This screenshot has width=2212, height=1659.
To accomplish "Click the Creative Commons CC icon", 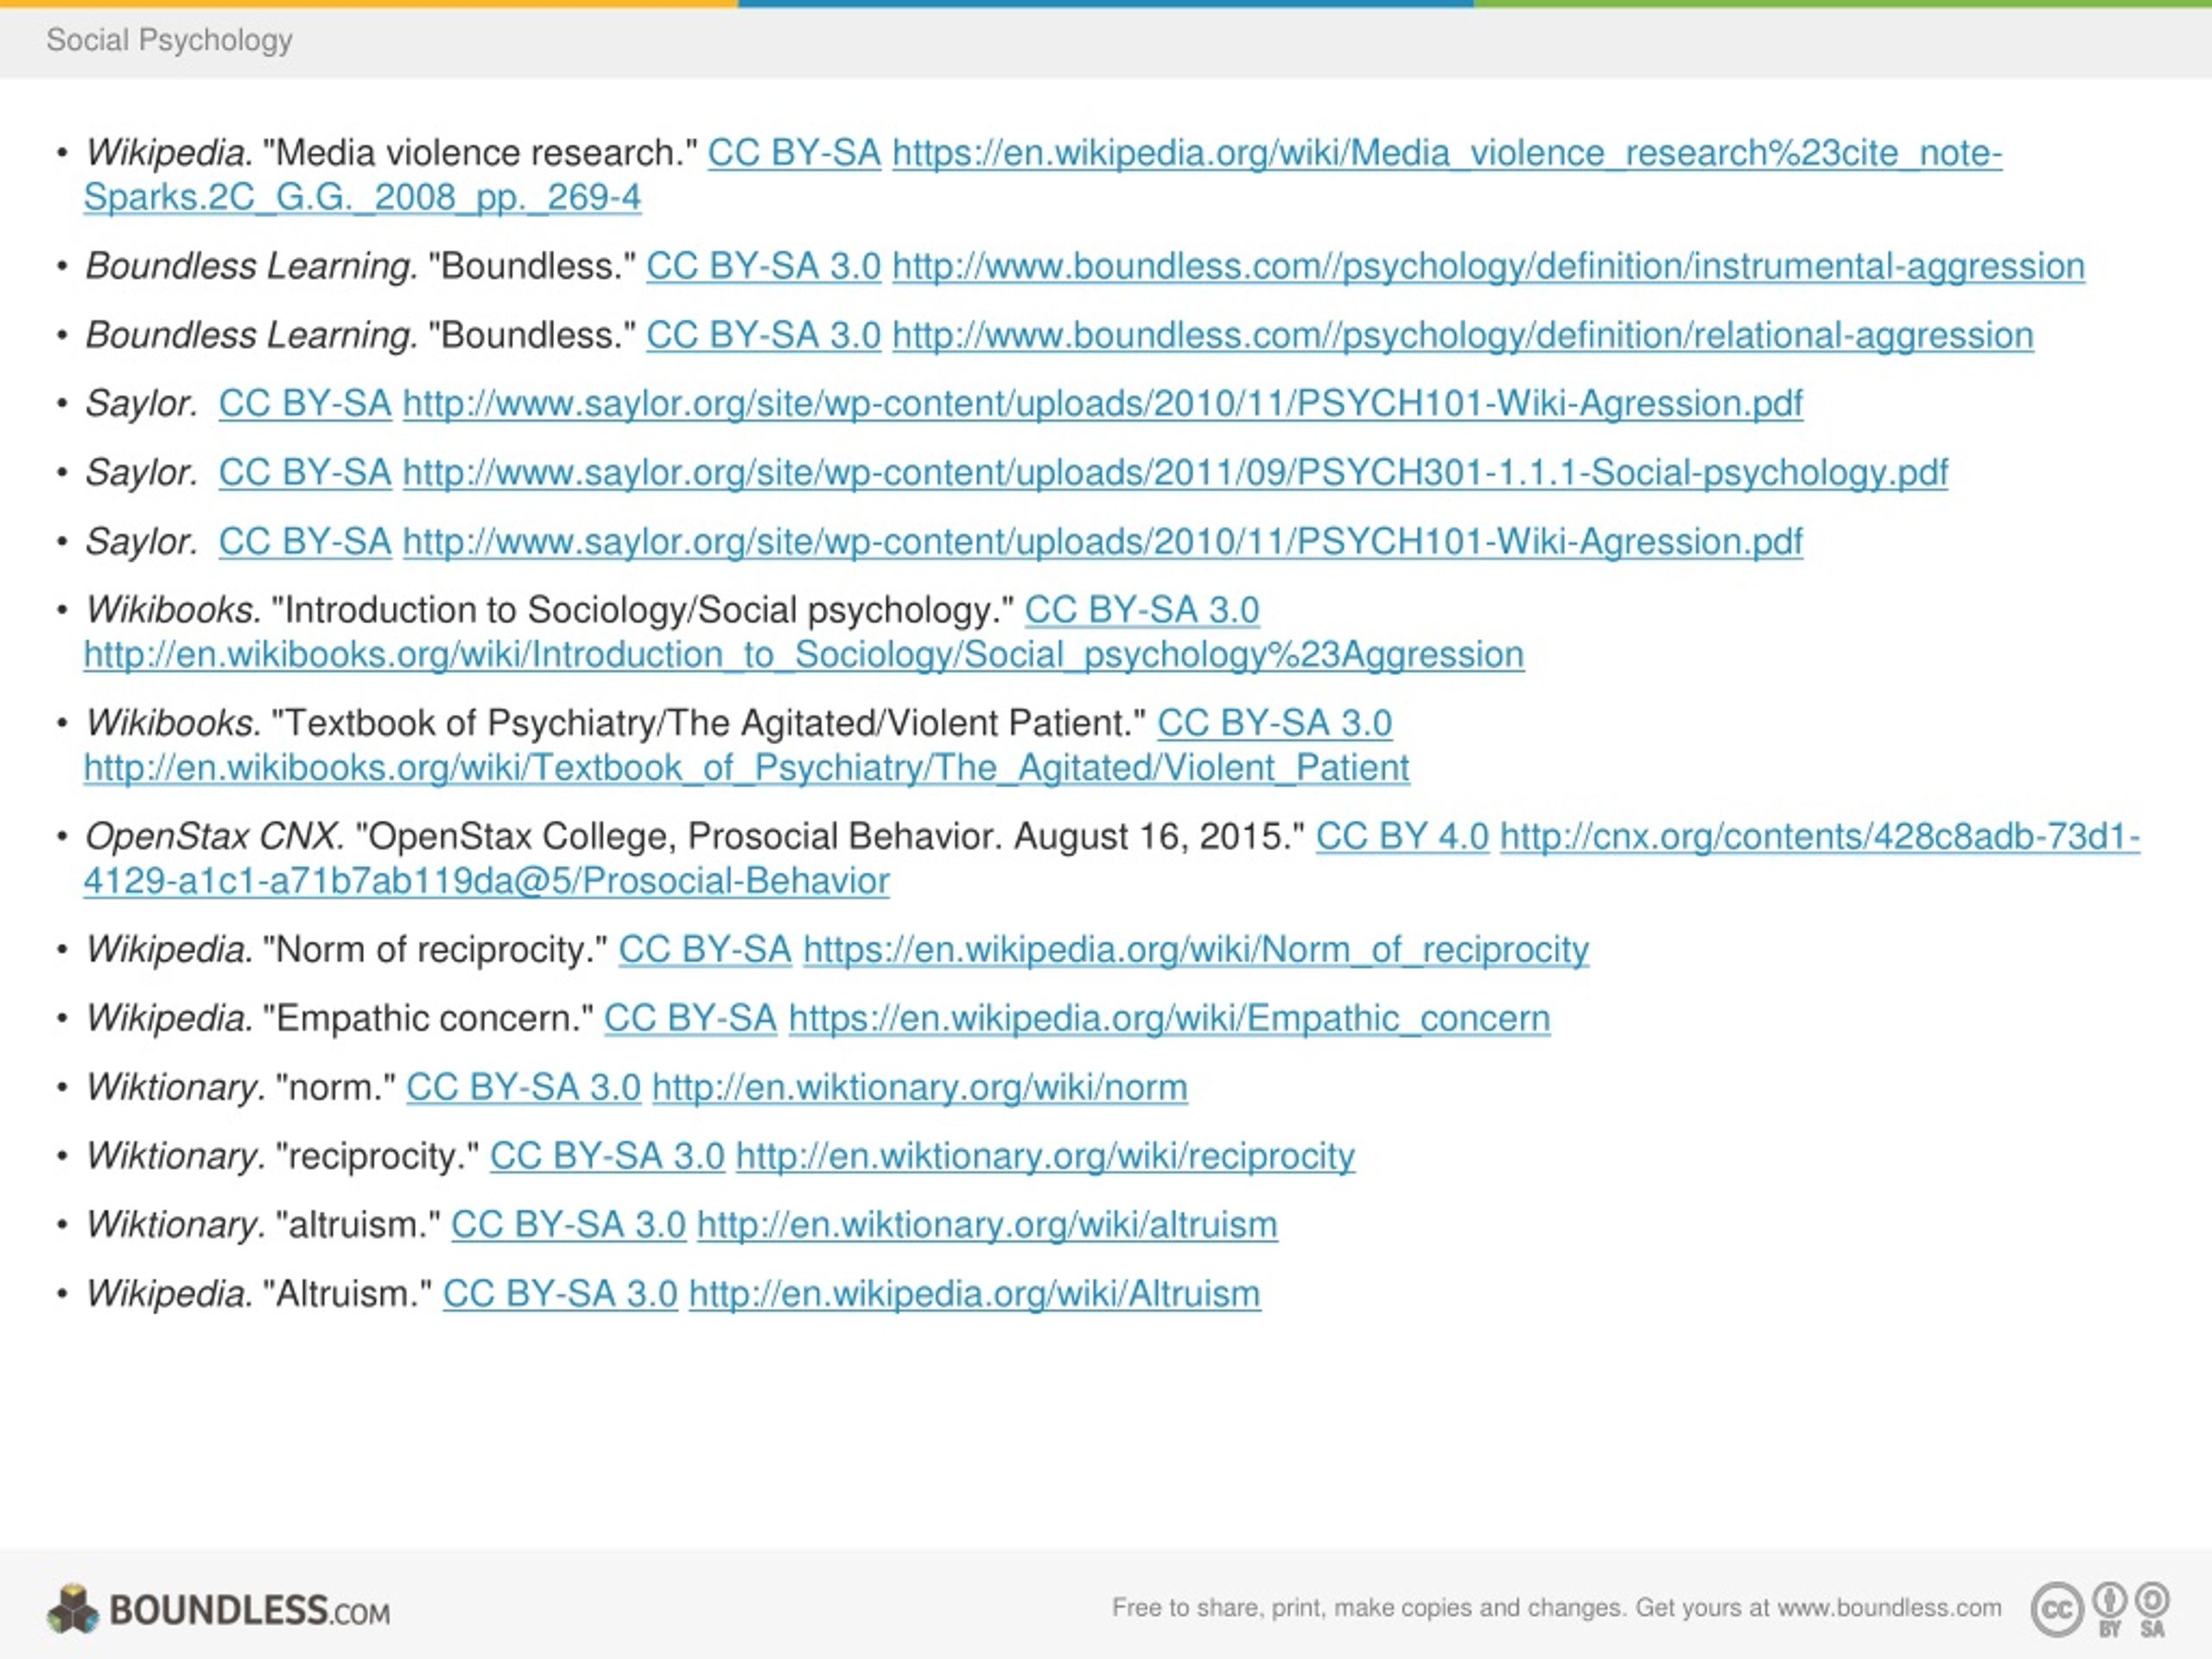I will click(2057, 1609).
